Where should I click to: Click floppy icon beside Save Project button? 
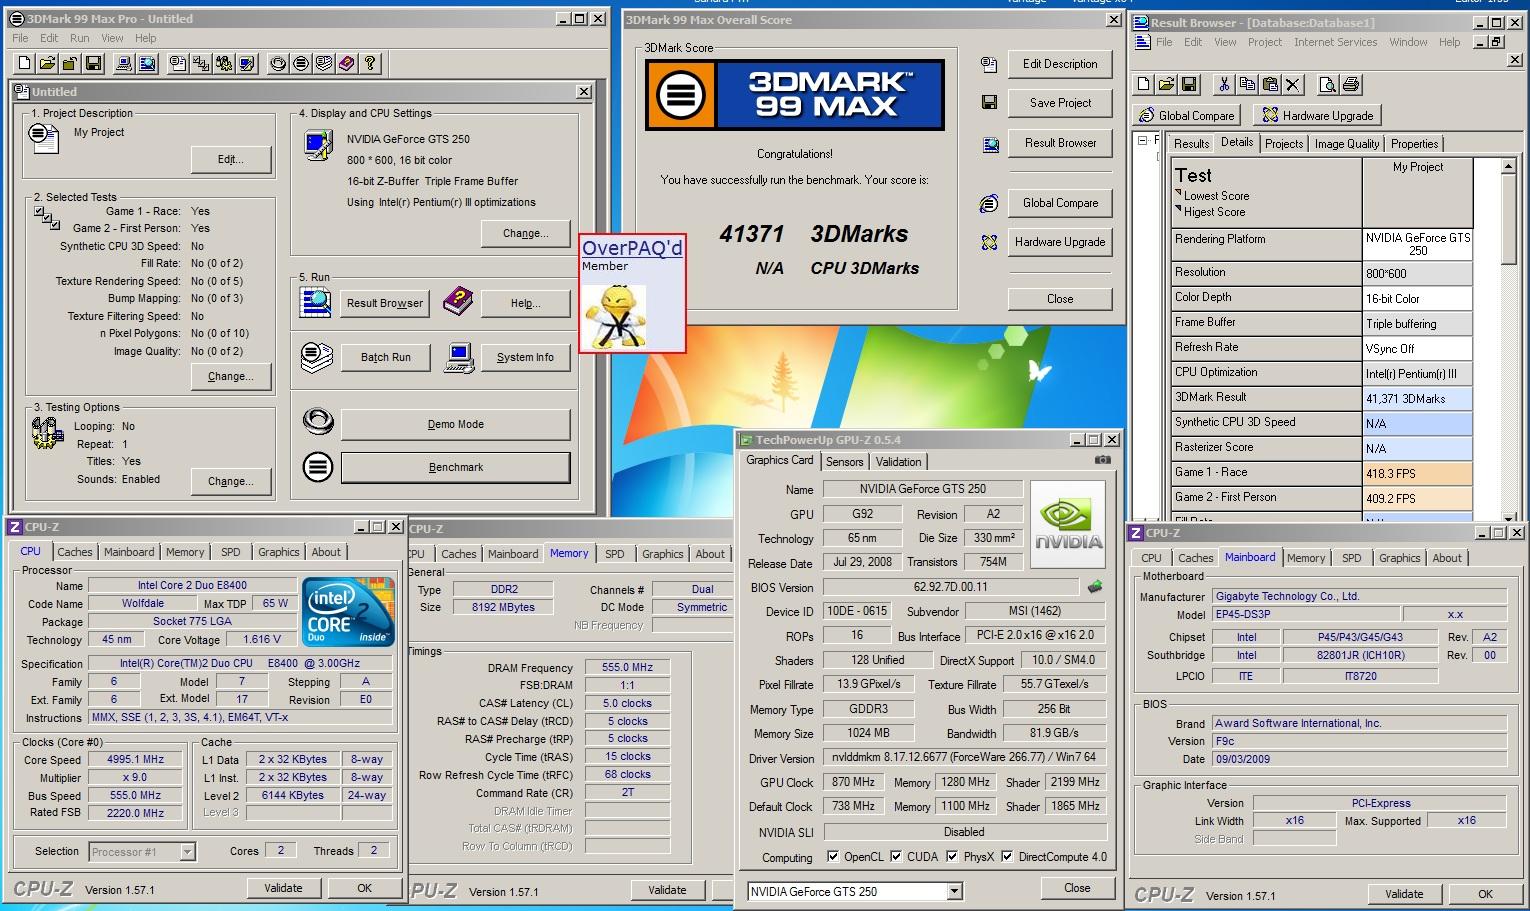pos(989,102)
